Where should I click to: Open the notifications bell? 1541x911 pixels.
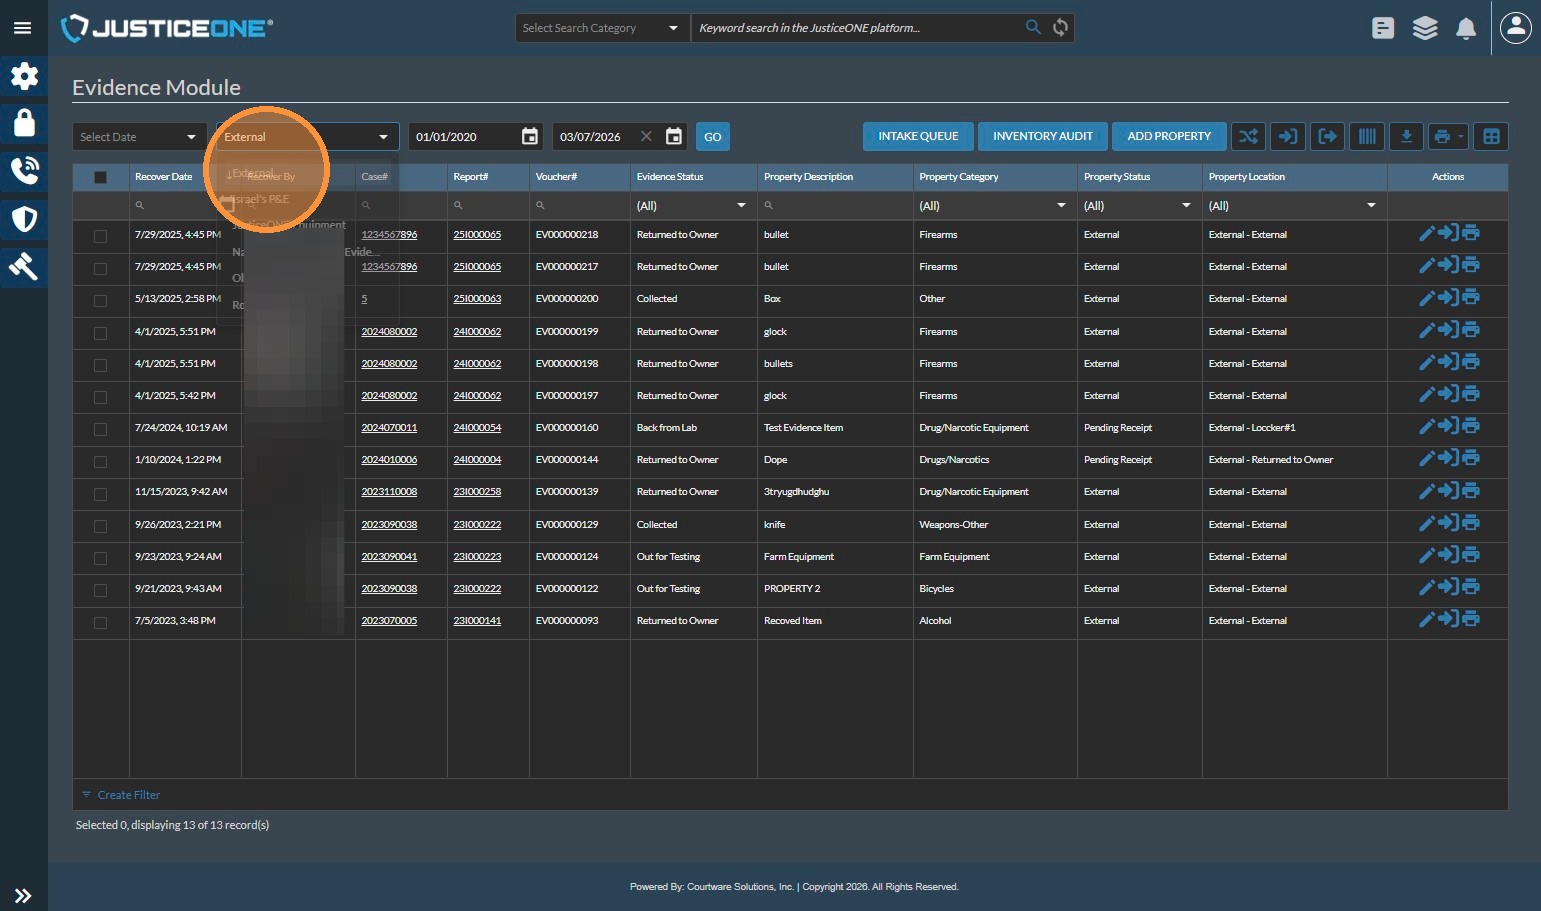[1466, 29]
